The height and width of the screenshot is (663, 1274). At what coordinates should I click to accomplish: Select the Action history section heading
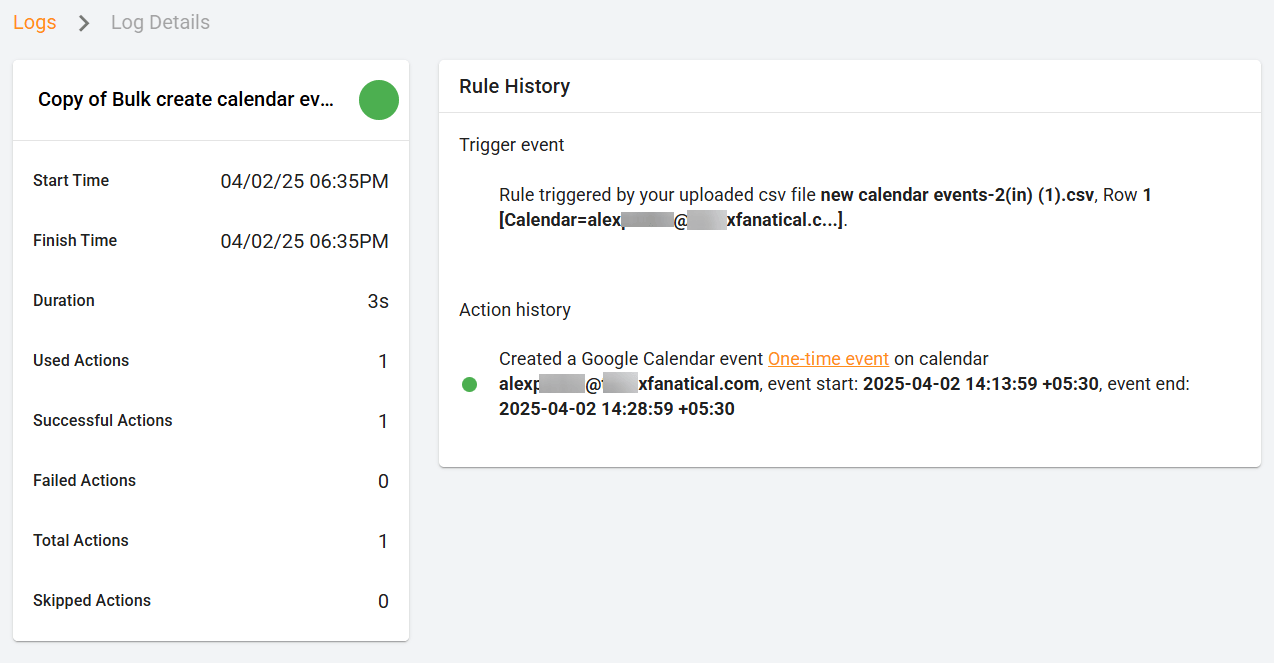tap(515, 310)
